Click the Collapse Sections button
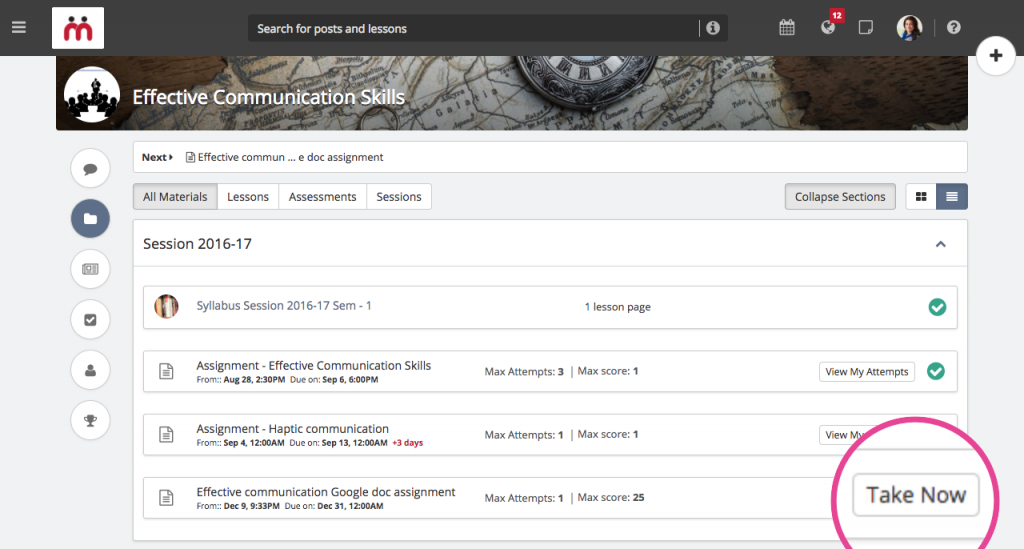 click(x=840, y=196)
